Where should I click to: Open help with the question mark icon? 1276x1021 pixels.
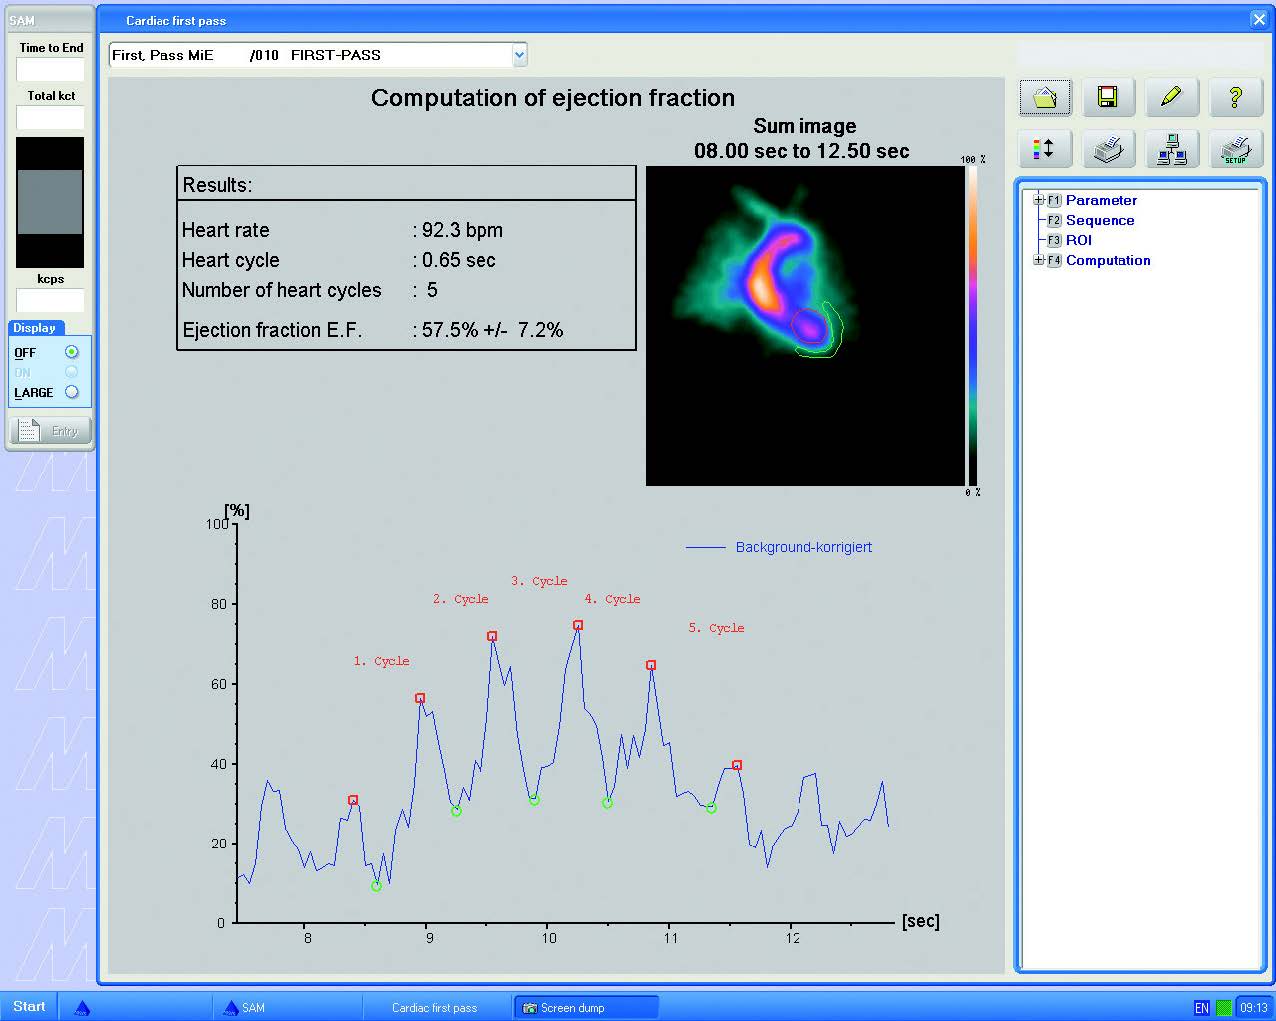tap(1235, 97)
